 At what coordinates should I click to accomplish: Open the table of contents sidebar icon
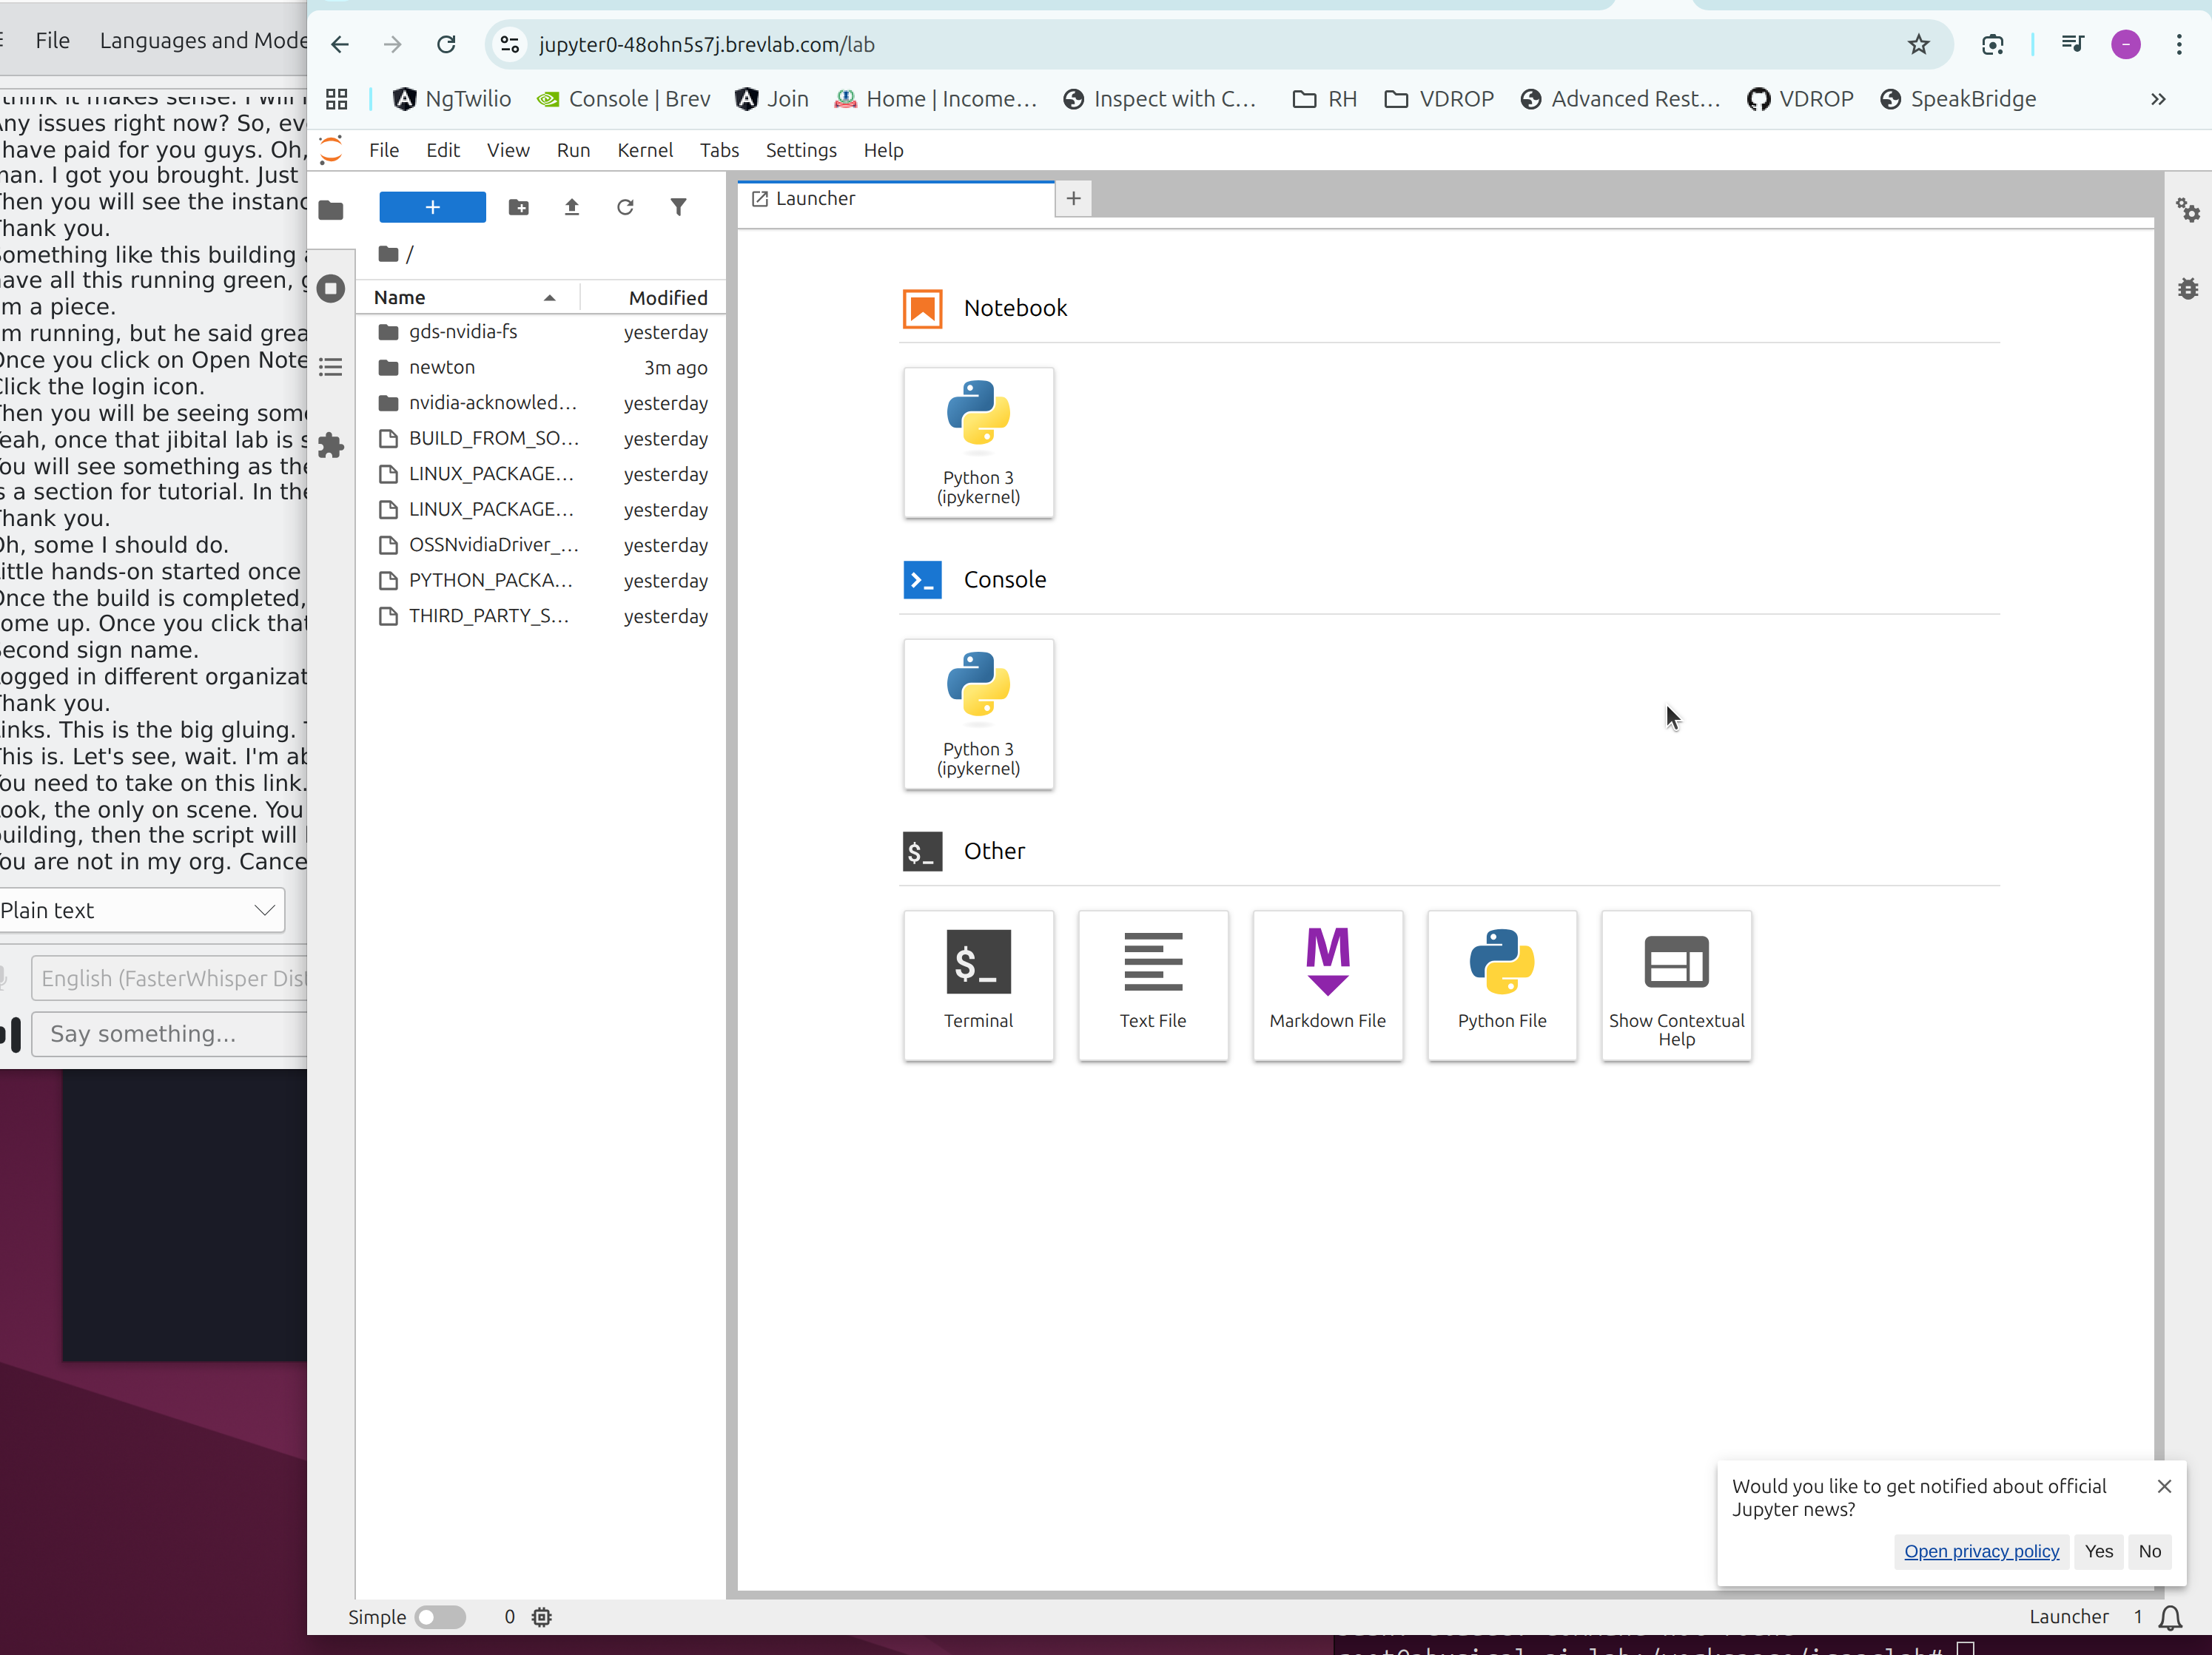click(331, 367)
